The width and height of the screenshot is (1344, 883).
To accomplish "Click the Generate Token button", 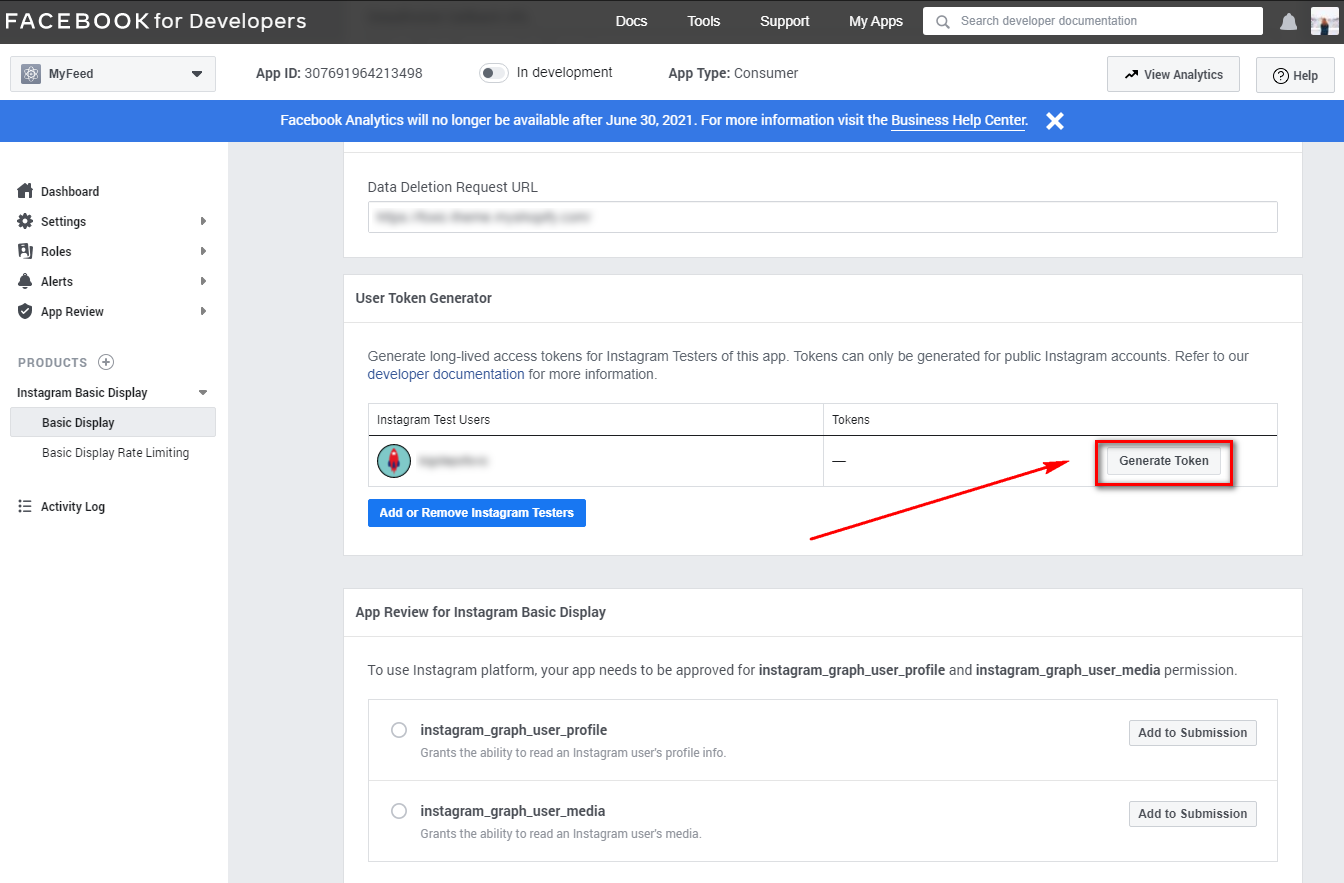I will click(x=1163, y=461).
